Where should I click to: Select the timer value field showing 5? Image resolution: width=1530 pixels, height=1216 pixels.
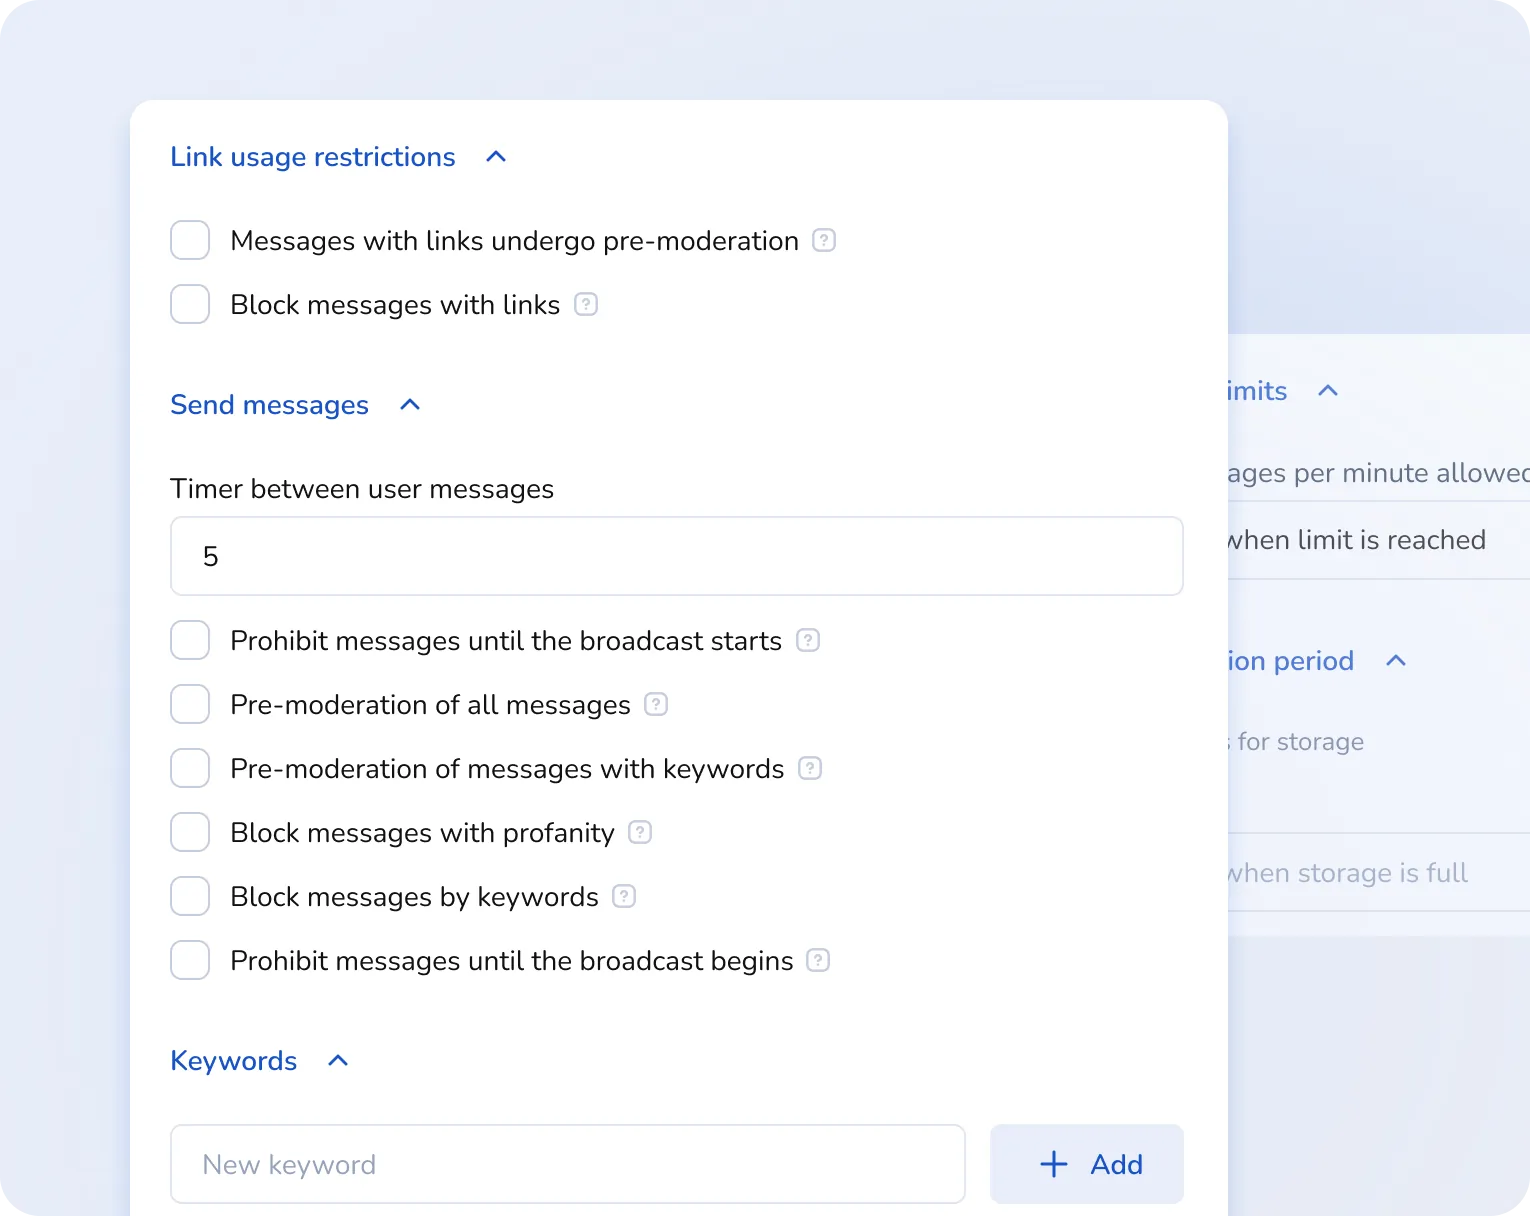point(676,556)
